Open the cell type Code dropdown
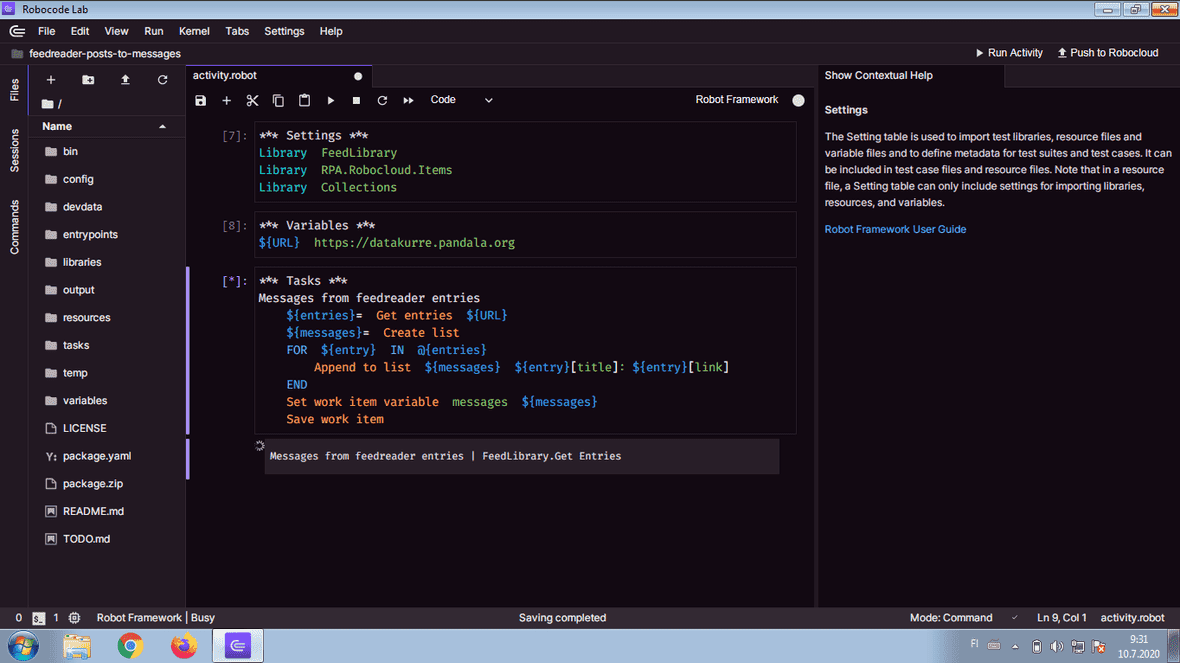Image resolution: width=1180 pixels, height=663 pixels. tap(461, 100)
